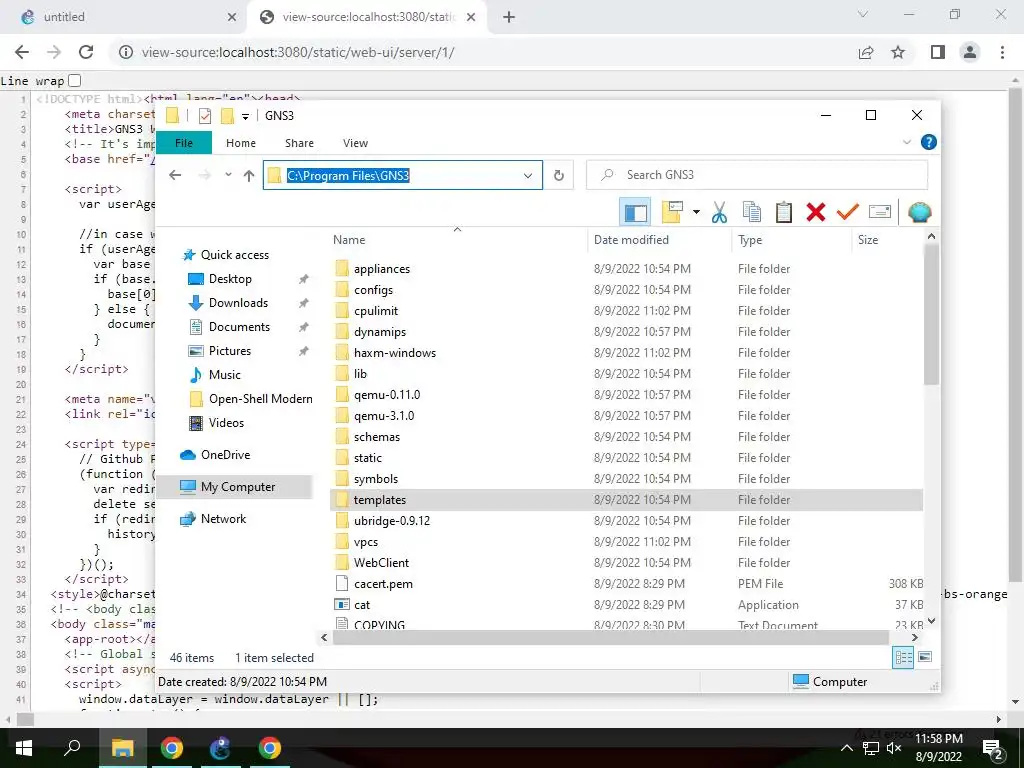
Task: Open the Classic Explorer shell settings icon
Action: [920, 212]
